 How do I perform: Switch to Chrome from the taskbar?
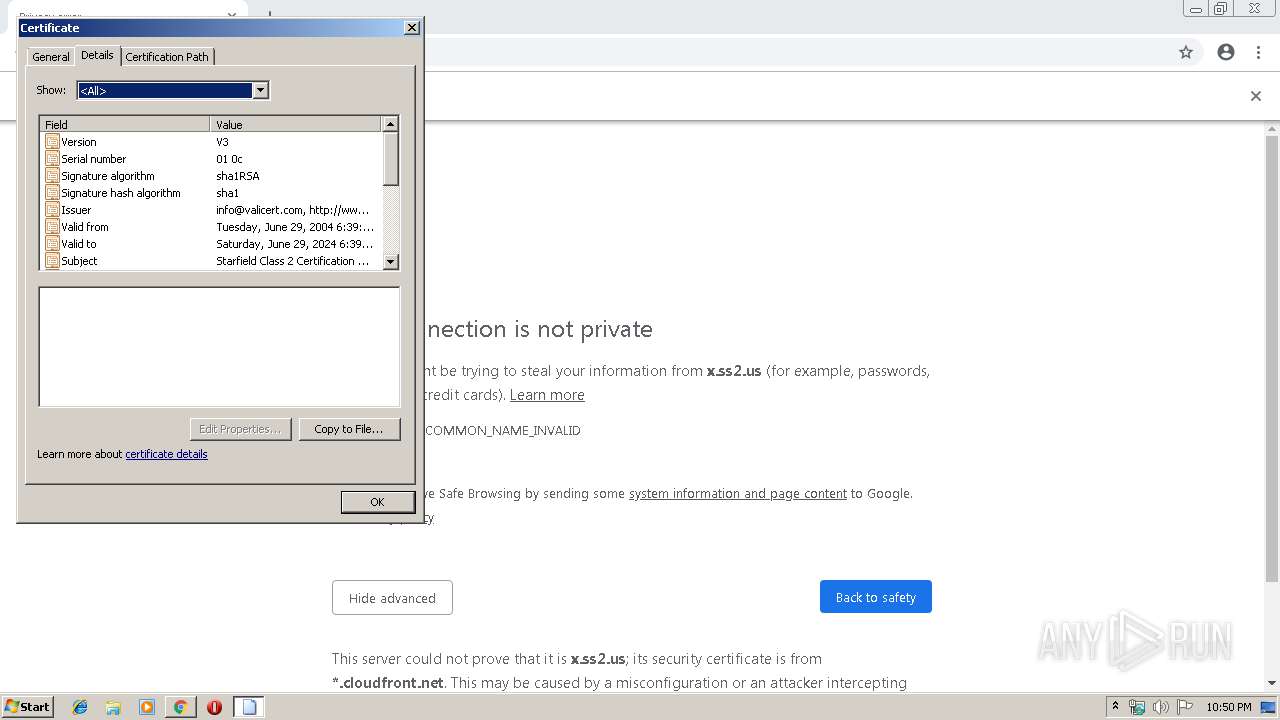tap(180, 707)
